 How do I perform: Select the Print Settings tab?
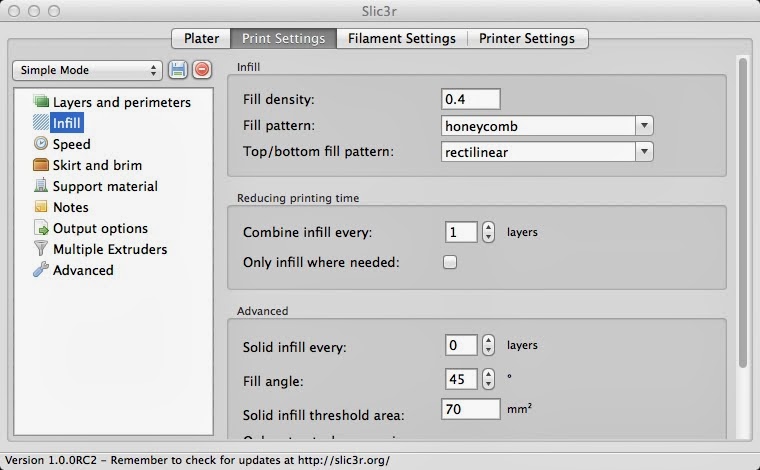[284, 38]
